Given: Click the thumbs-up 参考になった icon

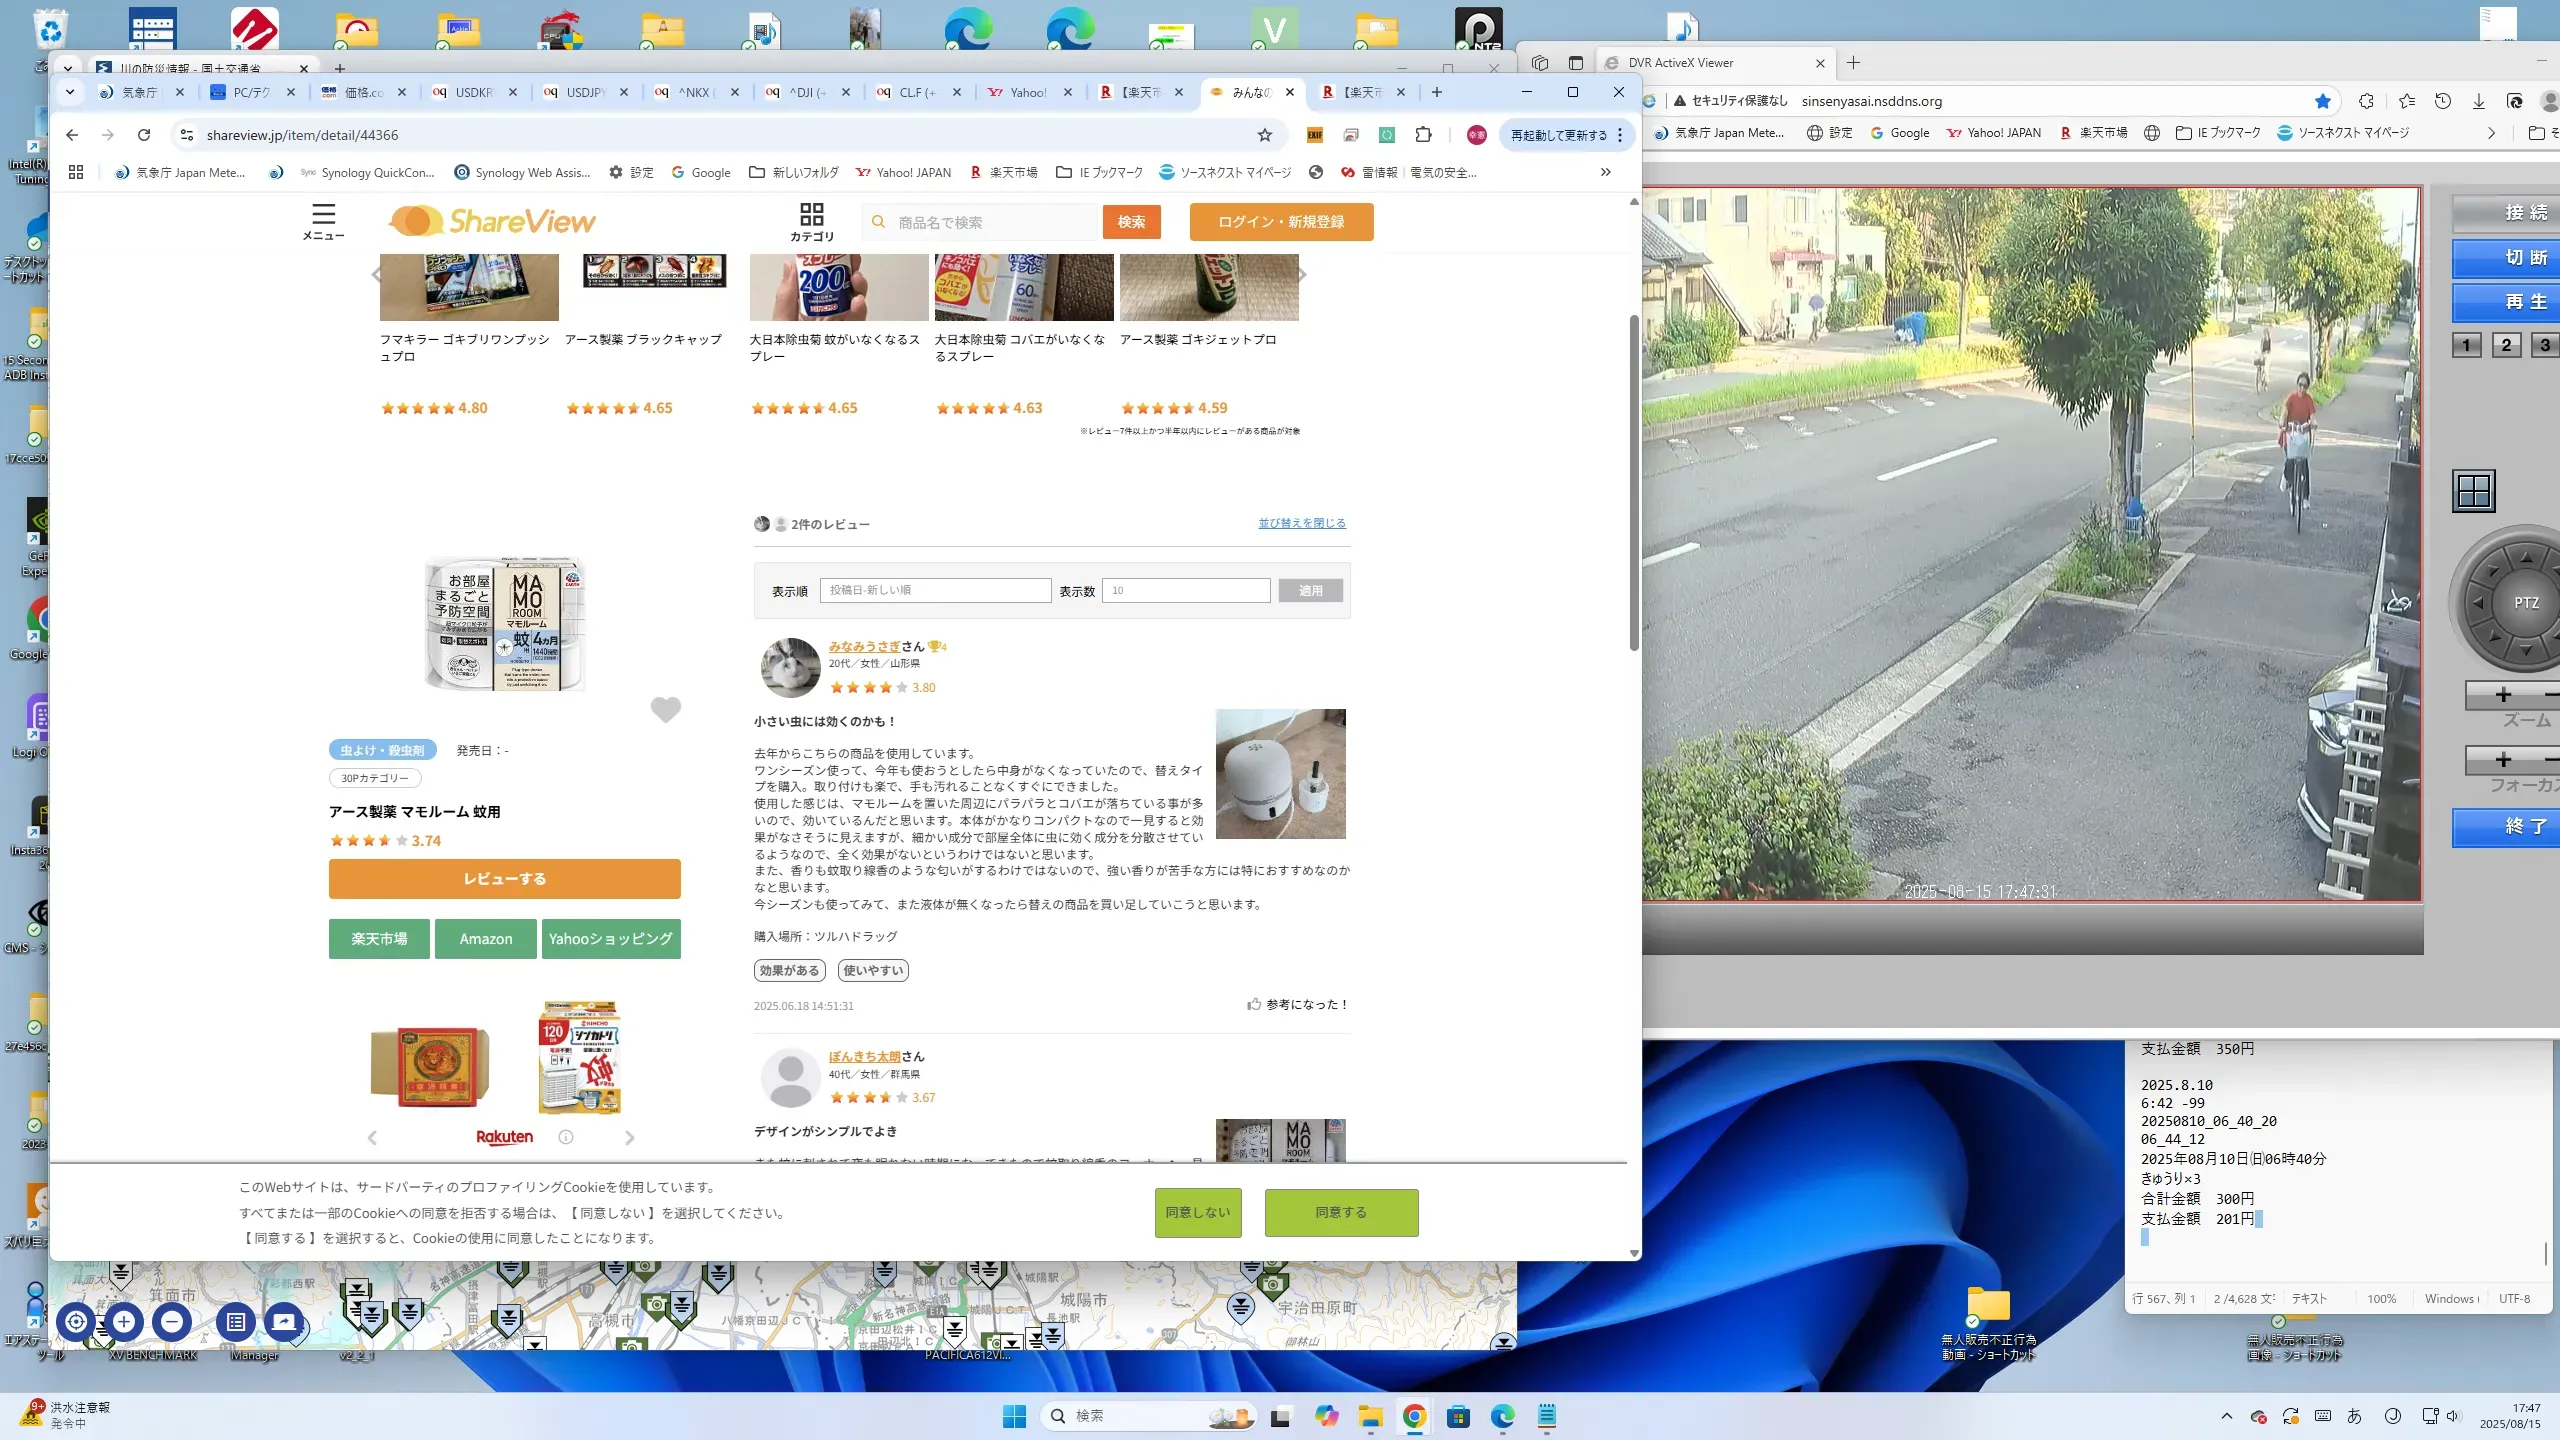Looking at the screenshot, I should [x=1254, y=1004].
